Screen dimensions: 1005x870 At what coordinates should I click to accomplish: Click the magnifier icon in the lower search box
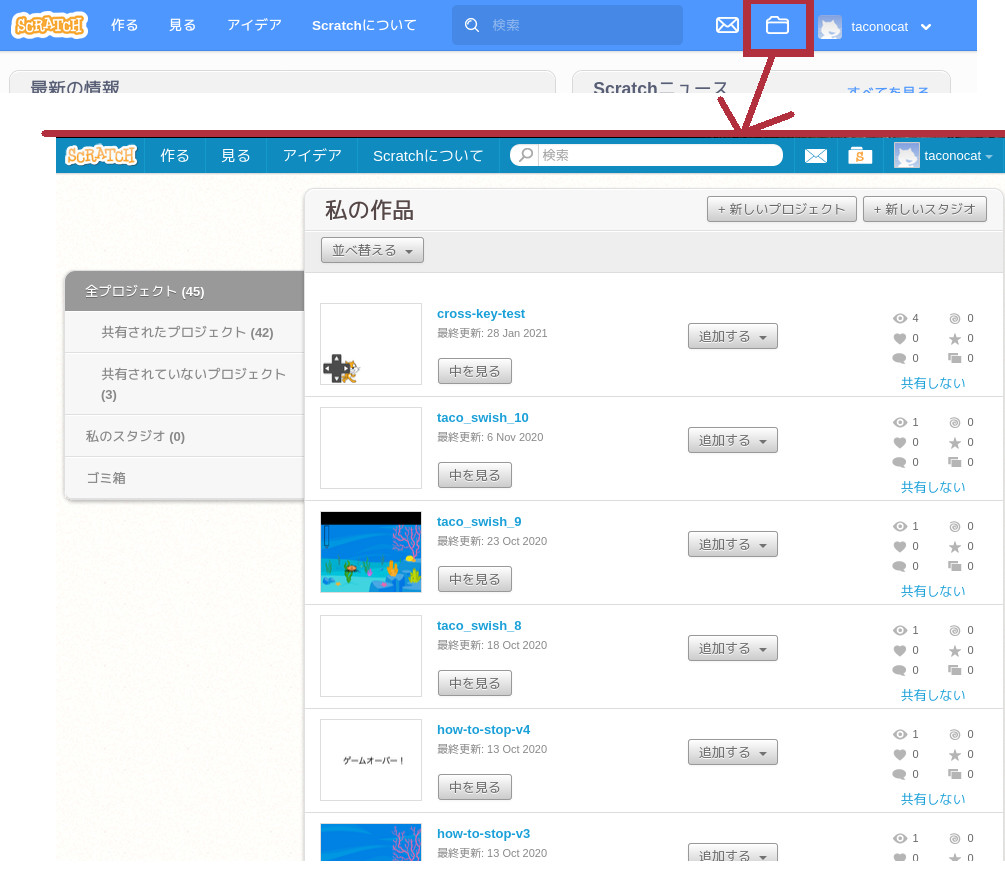click(526, 155)
